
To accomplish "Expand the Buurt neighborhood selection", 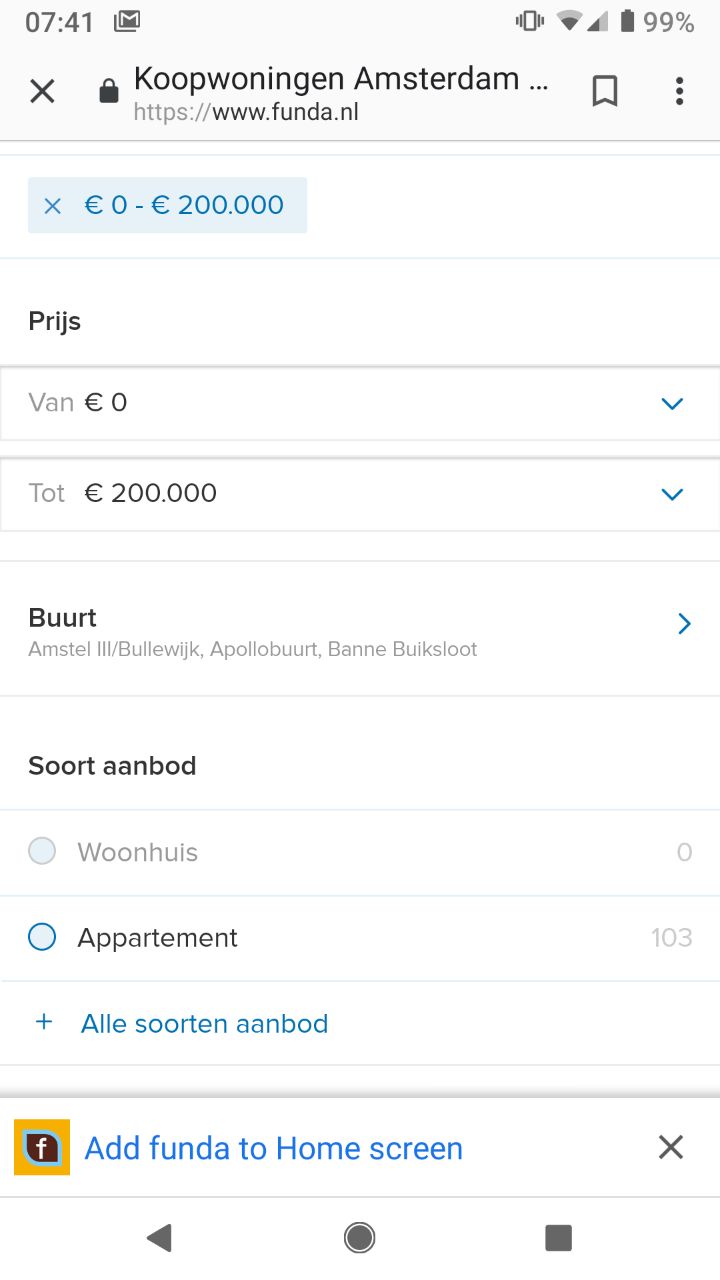I will (x=360, y=629).
